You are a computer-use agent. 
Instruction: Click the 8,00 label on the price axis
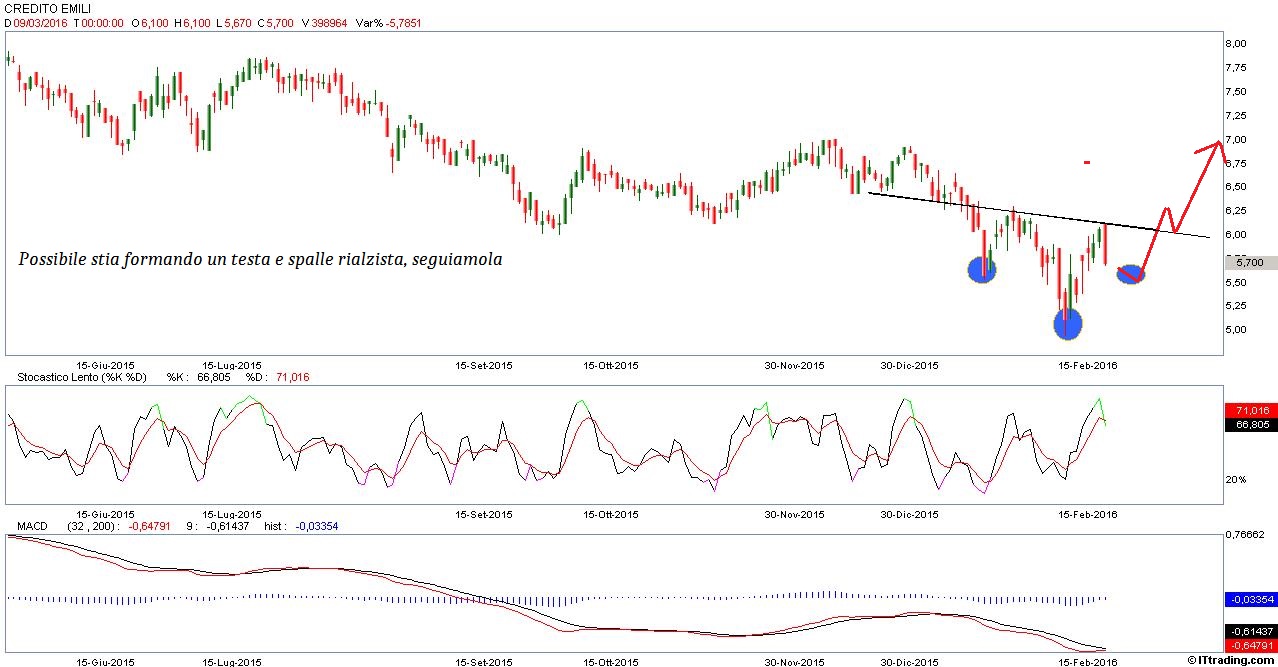(x=1236, y=44)
